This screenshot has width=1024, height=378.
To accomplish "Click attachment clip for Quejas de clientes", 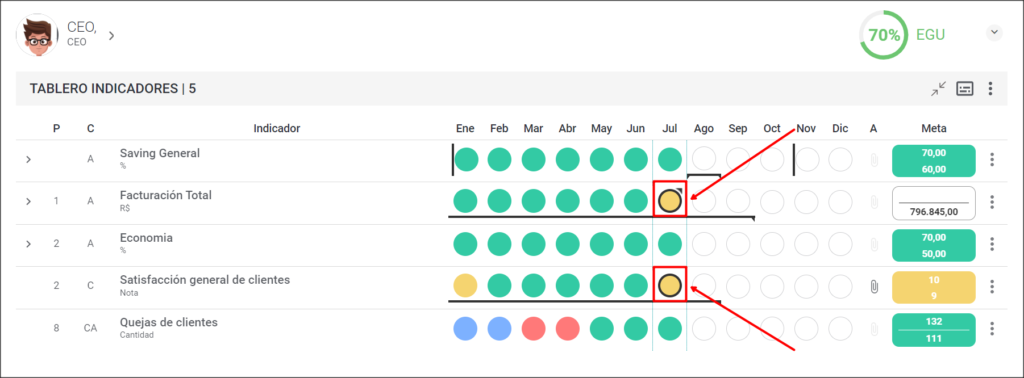I will coord(874,328).
